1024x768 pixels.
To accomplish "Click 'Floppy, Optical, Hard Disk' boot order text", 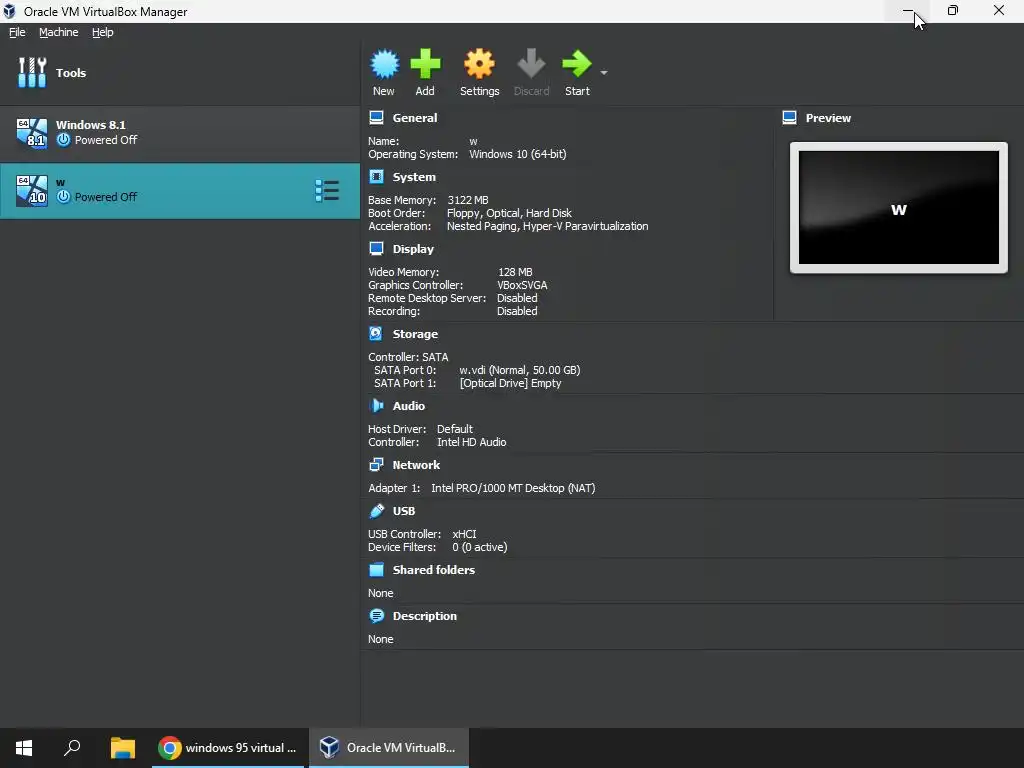I will pyautogui.click(x=509, y=213).
